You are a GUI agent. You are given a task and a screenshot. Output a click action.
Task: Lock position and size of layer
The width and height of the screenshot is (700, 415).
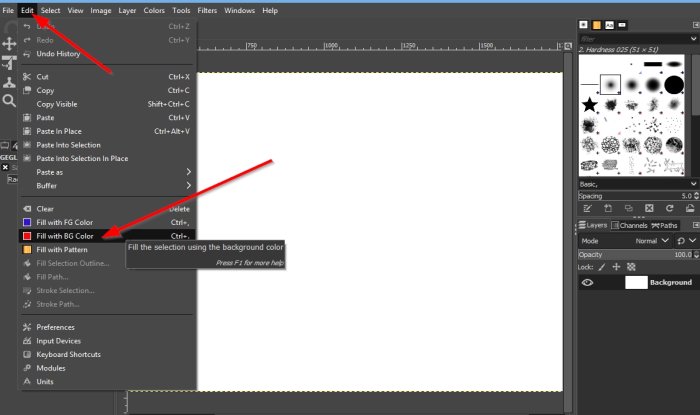click(617, 267)
